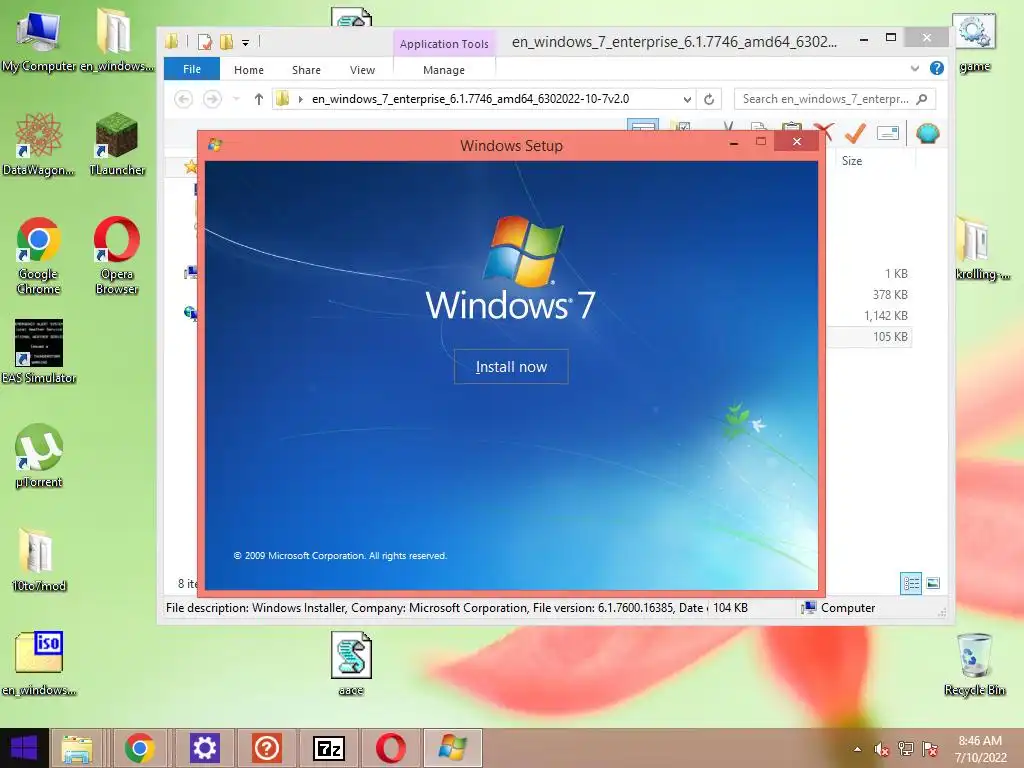1024x768 pixels.
Task: Click the Install now button
Action: click(511, 366)
